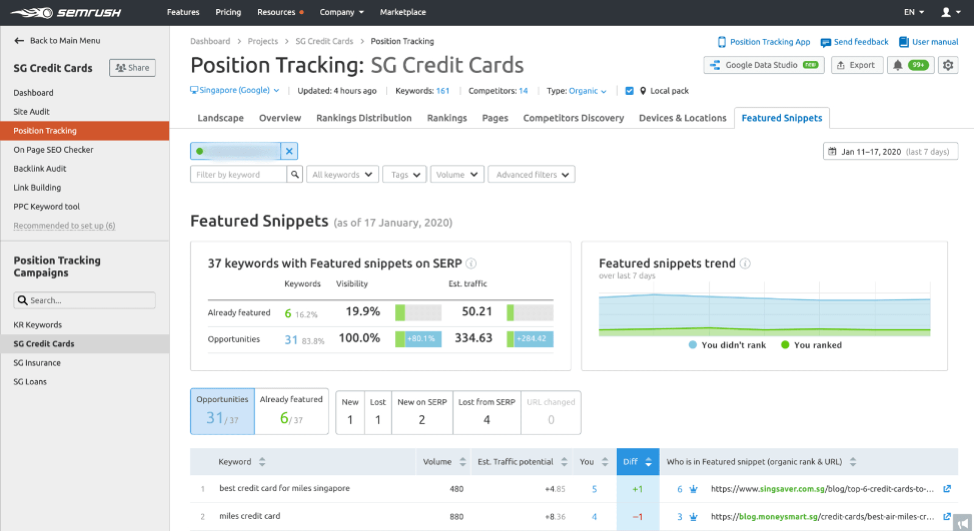Switch to the Devices & Locations tab
The height and width of the screenshot is (531, 974).
683,118
